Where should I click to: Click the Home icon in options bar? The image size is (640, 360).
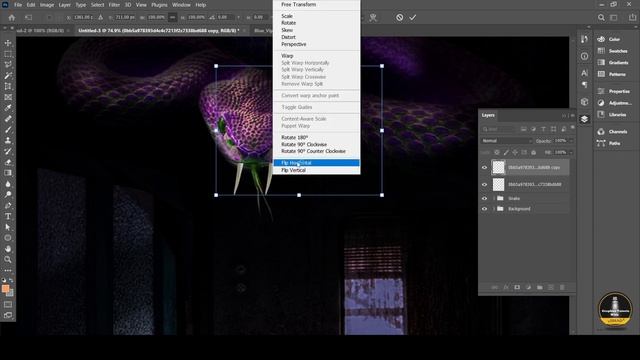pos(11,18)
